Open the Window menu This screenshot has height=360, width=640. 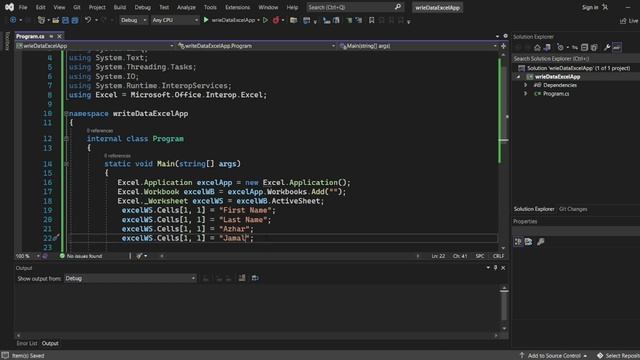[x=268, y=7]
